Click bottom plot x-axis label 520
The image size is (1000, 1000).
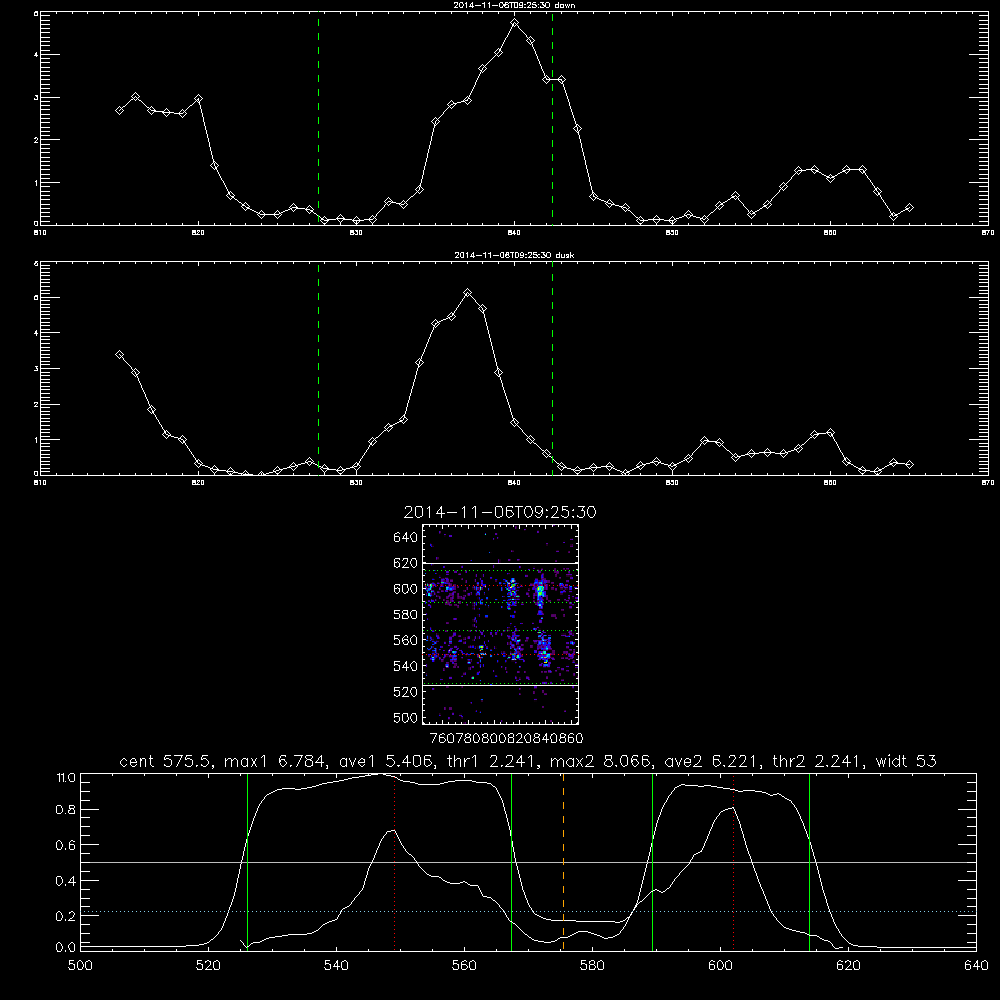click(208, 966)
